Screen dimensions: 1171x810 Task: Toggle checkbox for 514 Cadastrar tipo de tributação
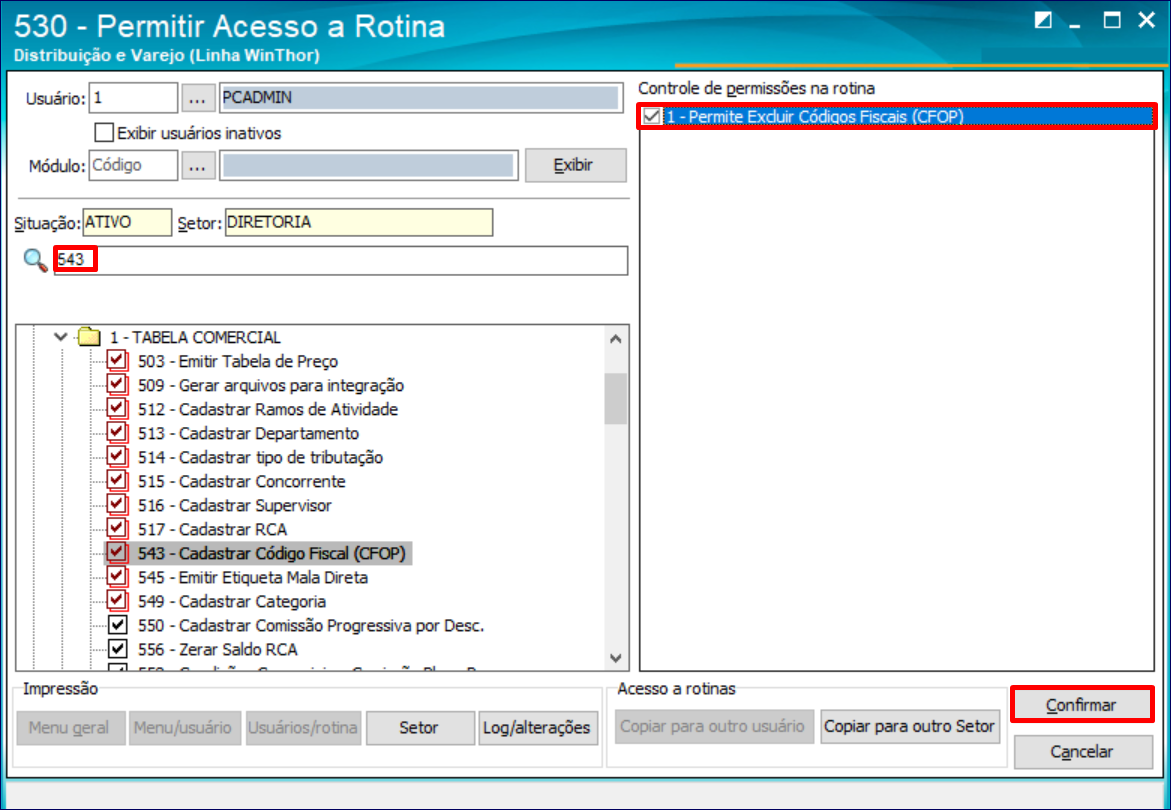click(117, 456)
